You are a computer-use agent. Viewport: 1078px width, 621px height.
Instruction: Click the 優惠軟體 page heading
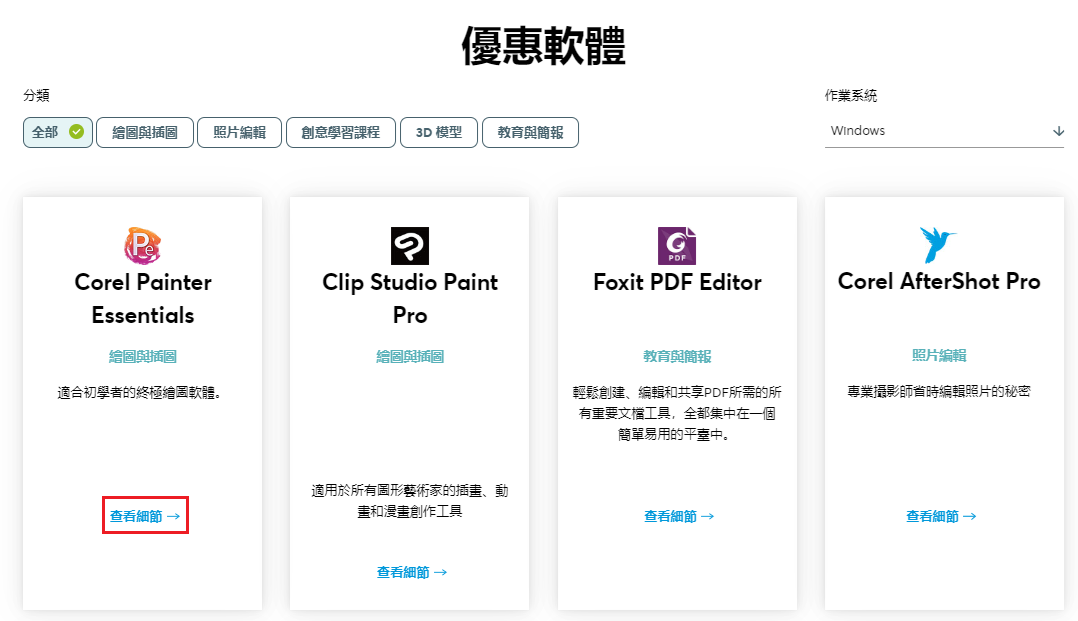(x=543, y=46)
